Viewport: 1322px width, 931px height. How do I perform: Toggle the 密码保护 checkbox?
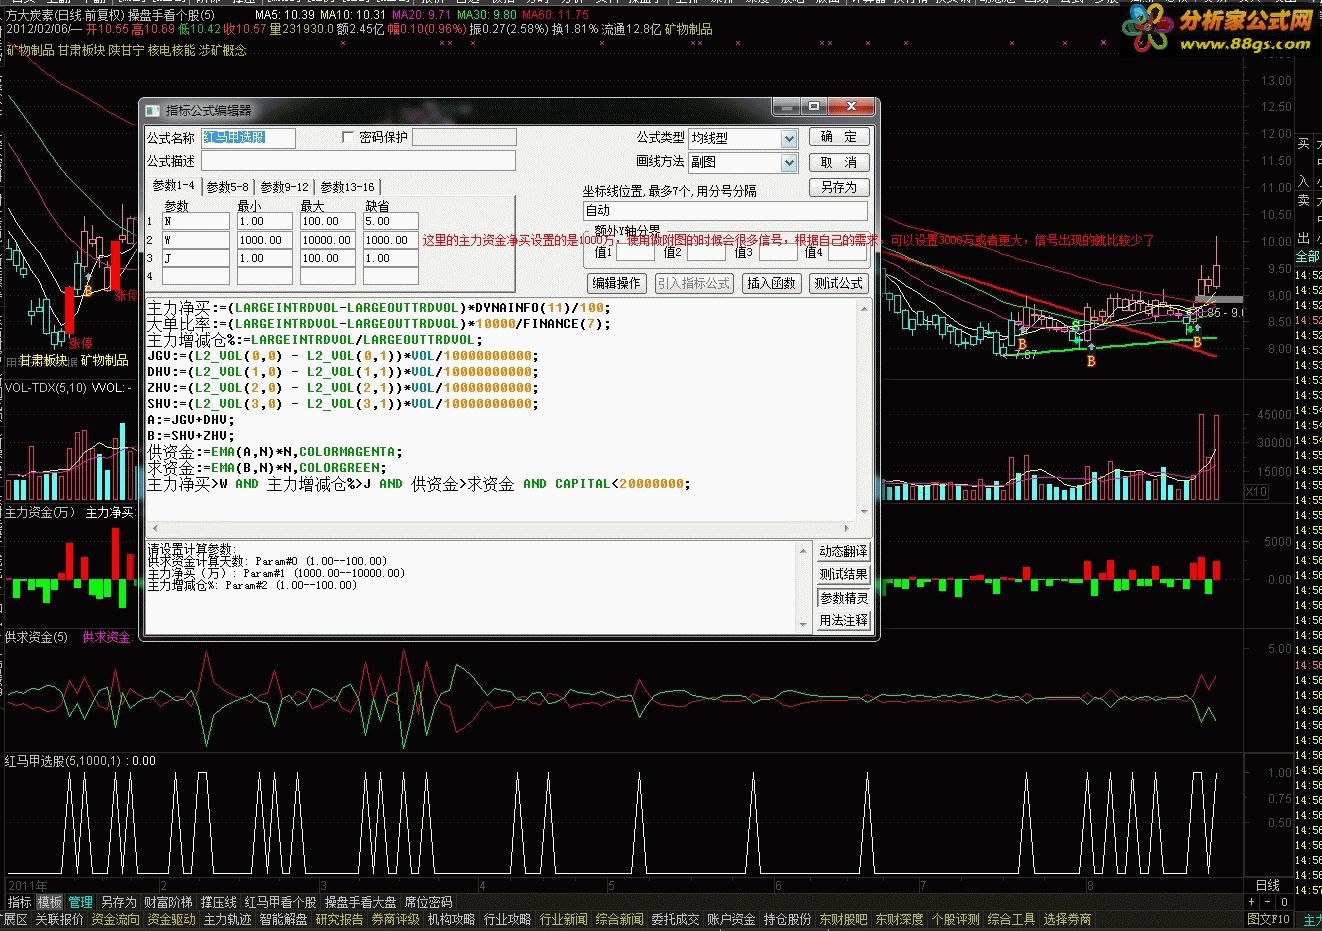[347, 137]
